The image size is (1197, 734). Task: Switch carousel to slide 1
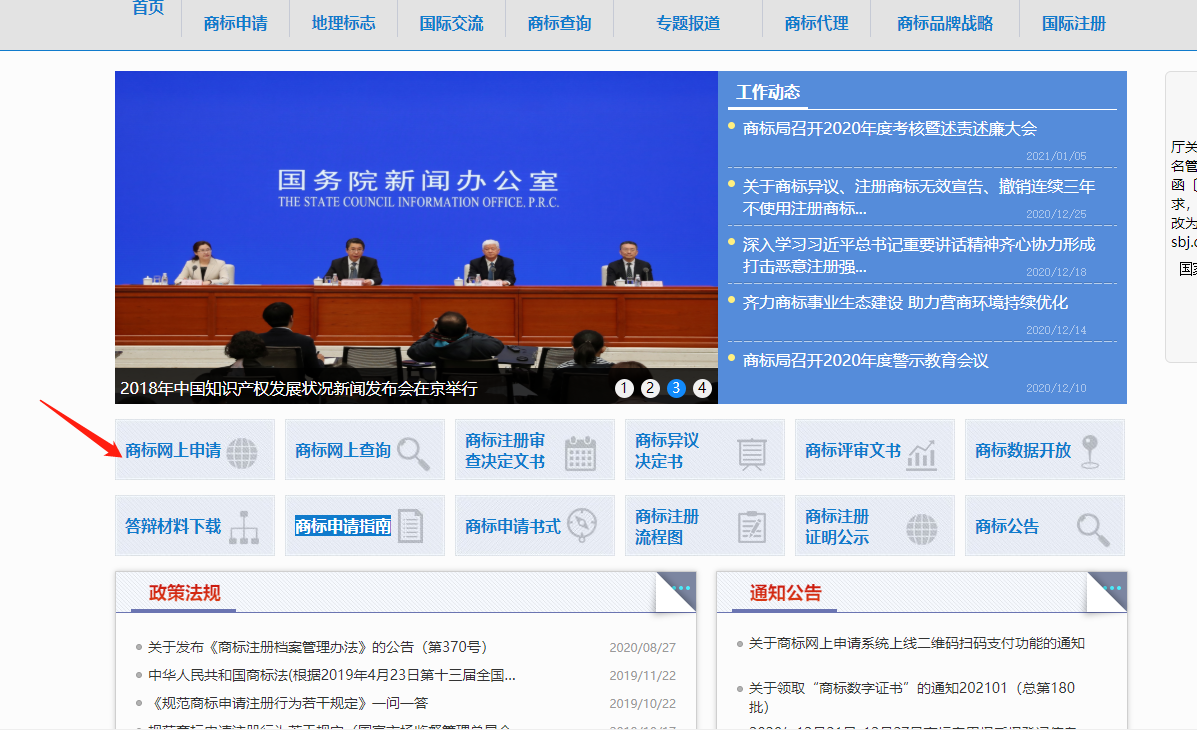click(x=624, y=388)
